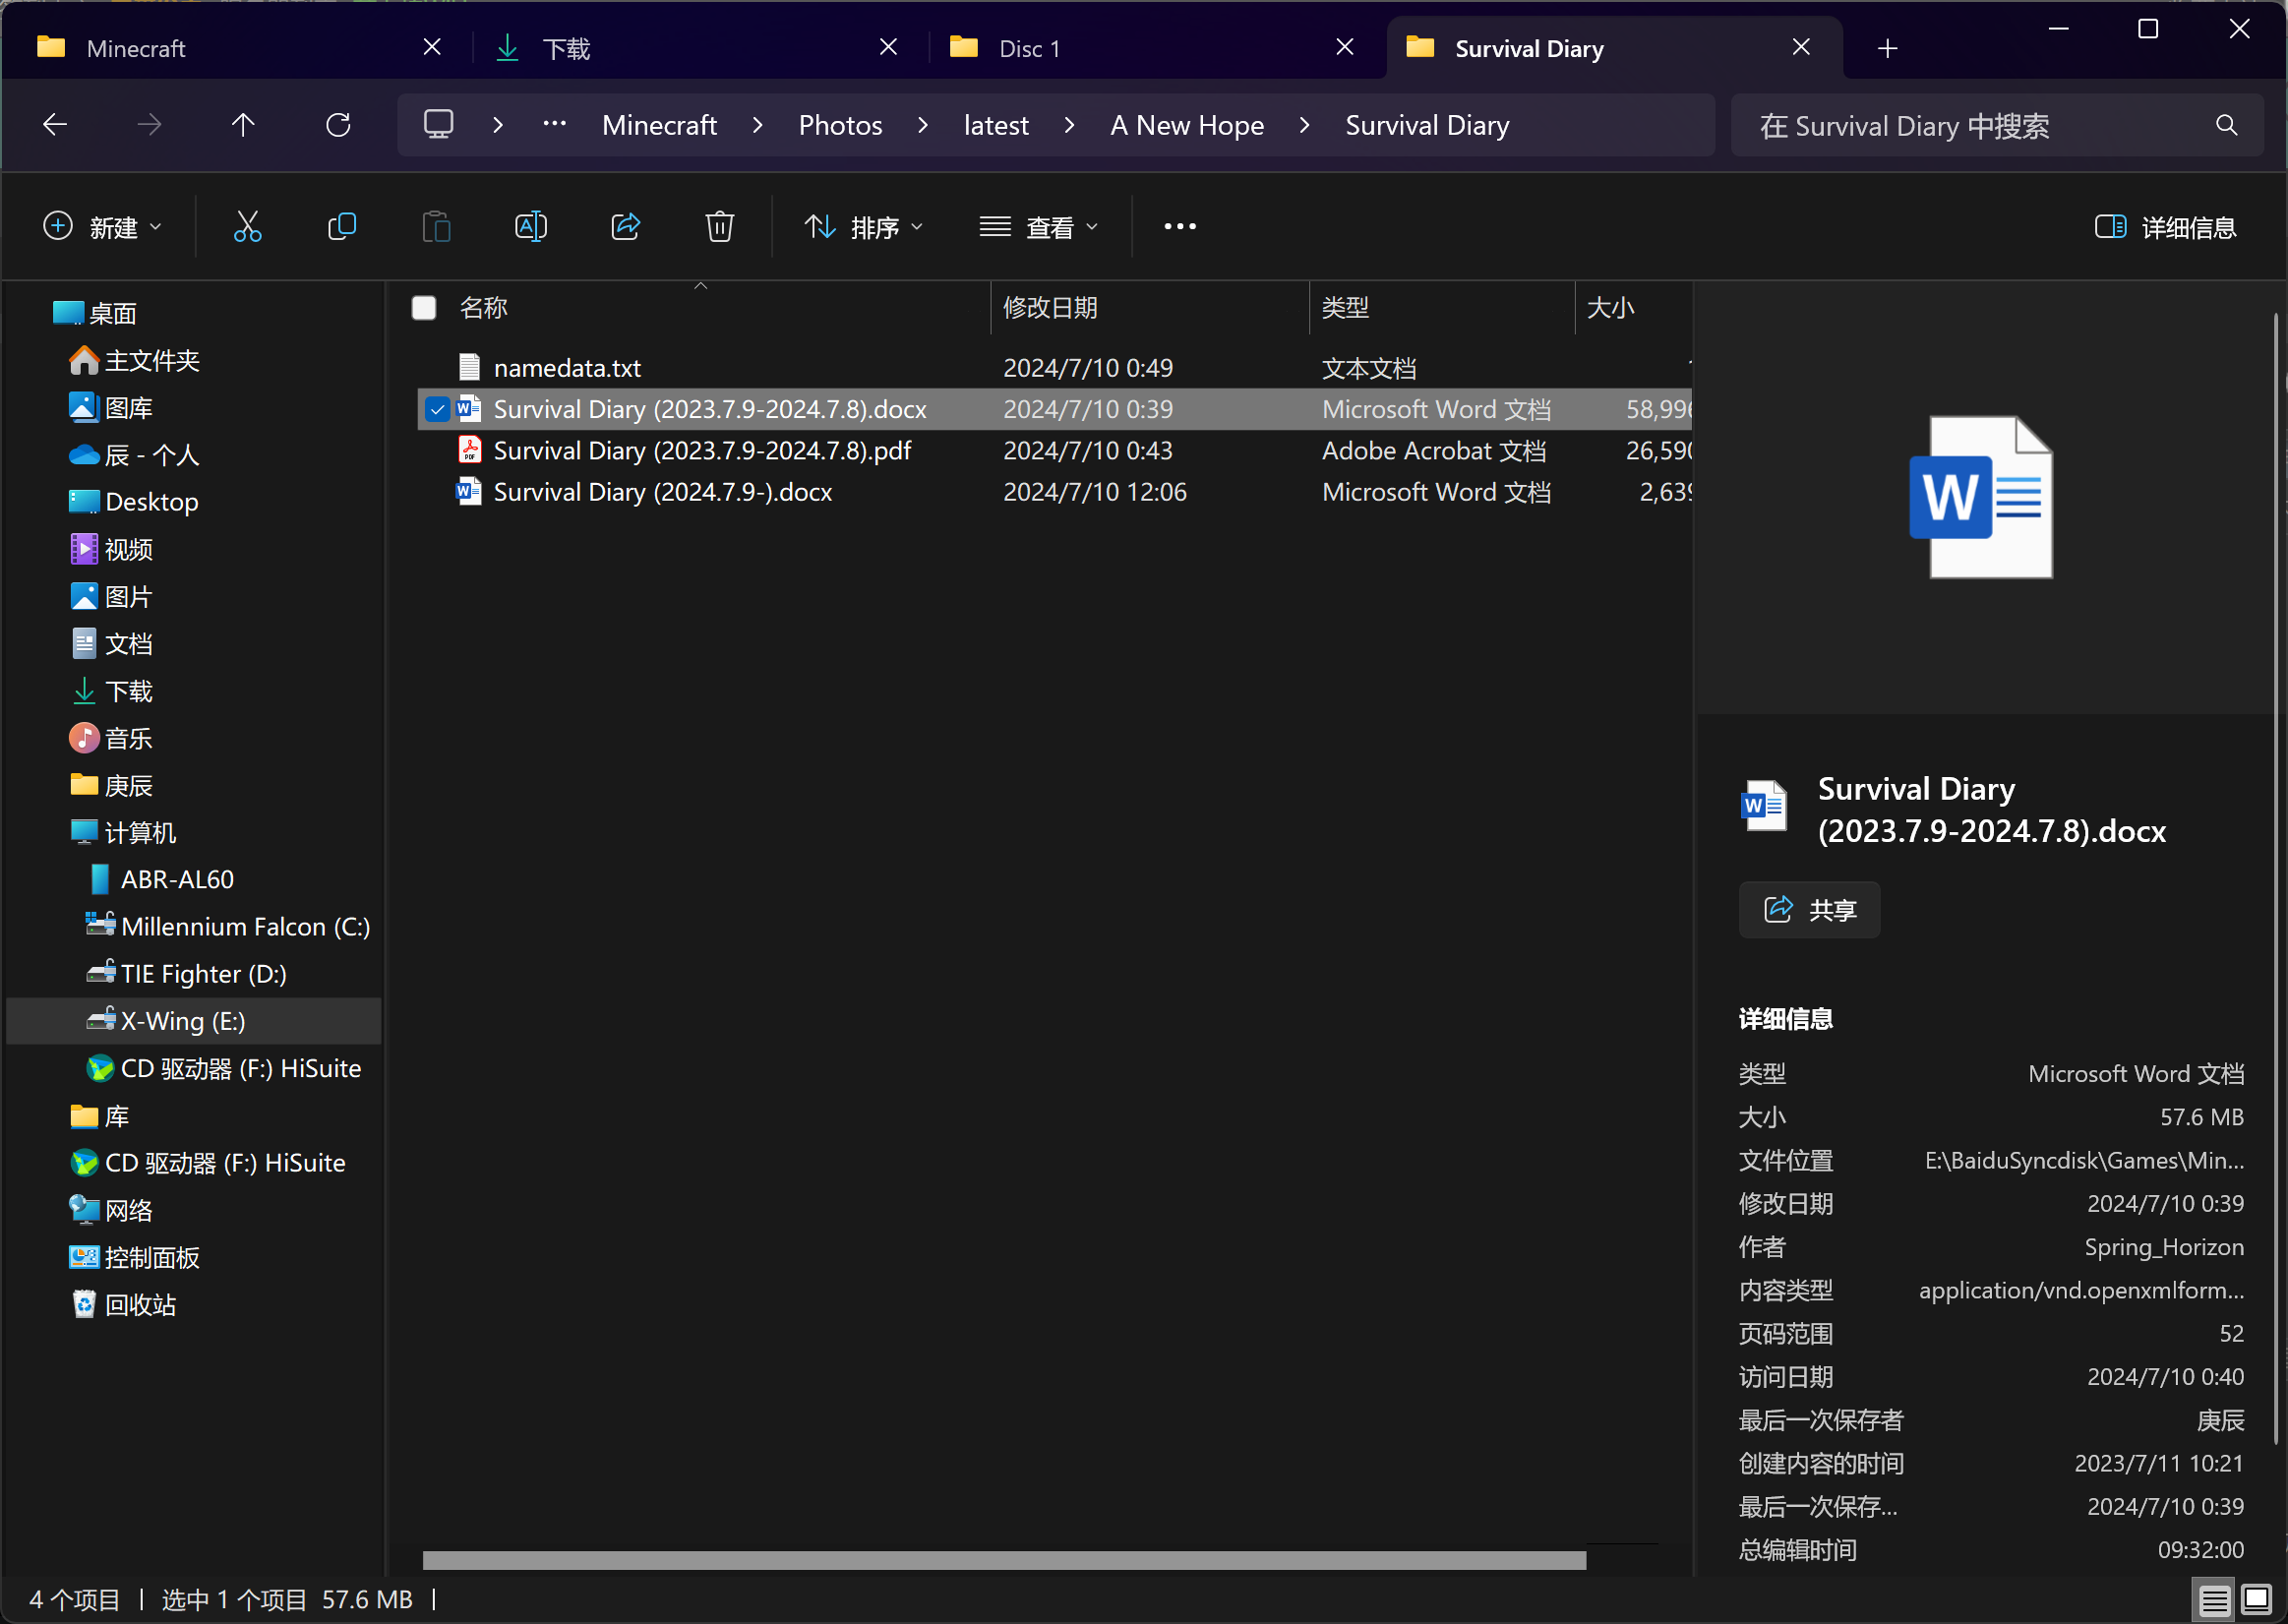Click the This PC monitor breadcrumb icon
This screenshot has width=2288, height=1624.
point(439,125)
